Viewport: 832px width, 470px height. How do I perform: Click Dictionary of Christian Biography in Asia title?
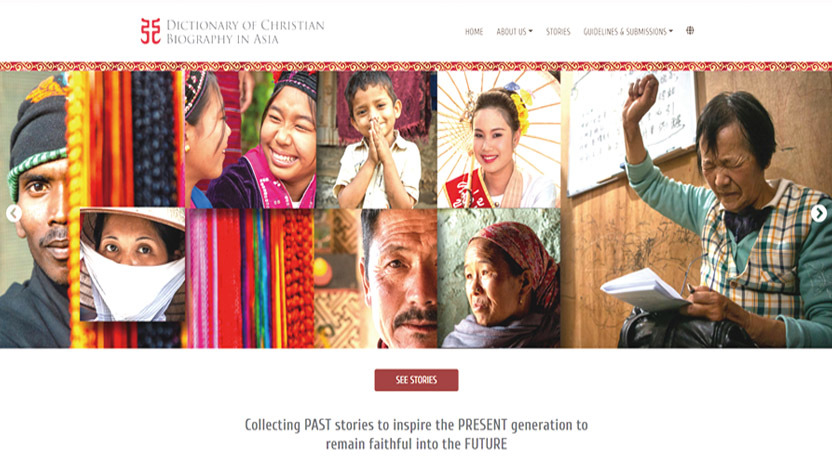pyautogui.click(x=245, y=32)
